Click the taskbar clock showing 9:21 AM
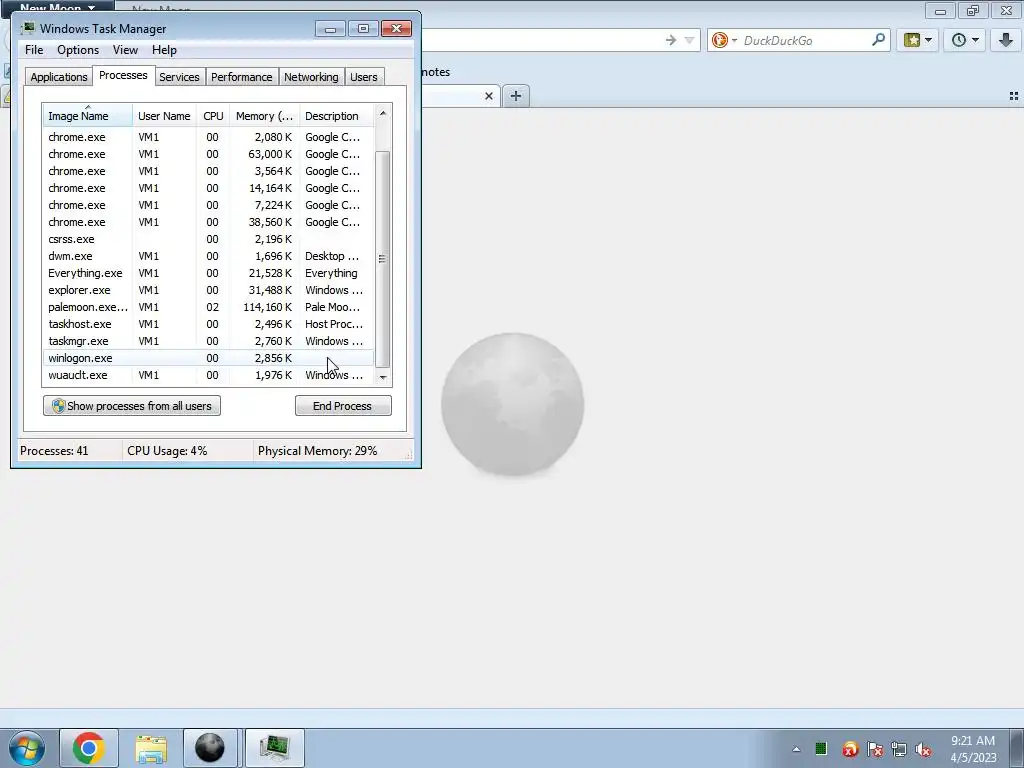Viewport: 1024px width, 768px height. [x=973, y=749]
